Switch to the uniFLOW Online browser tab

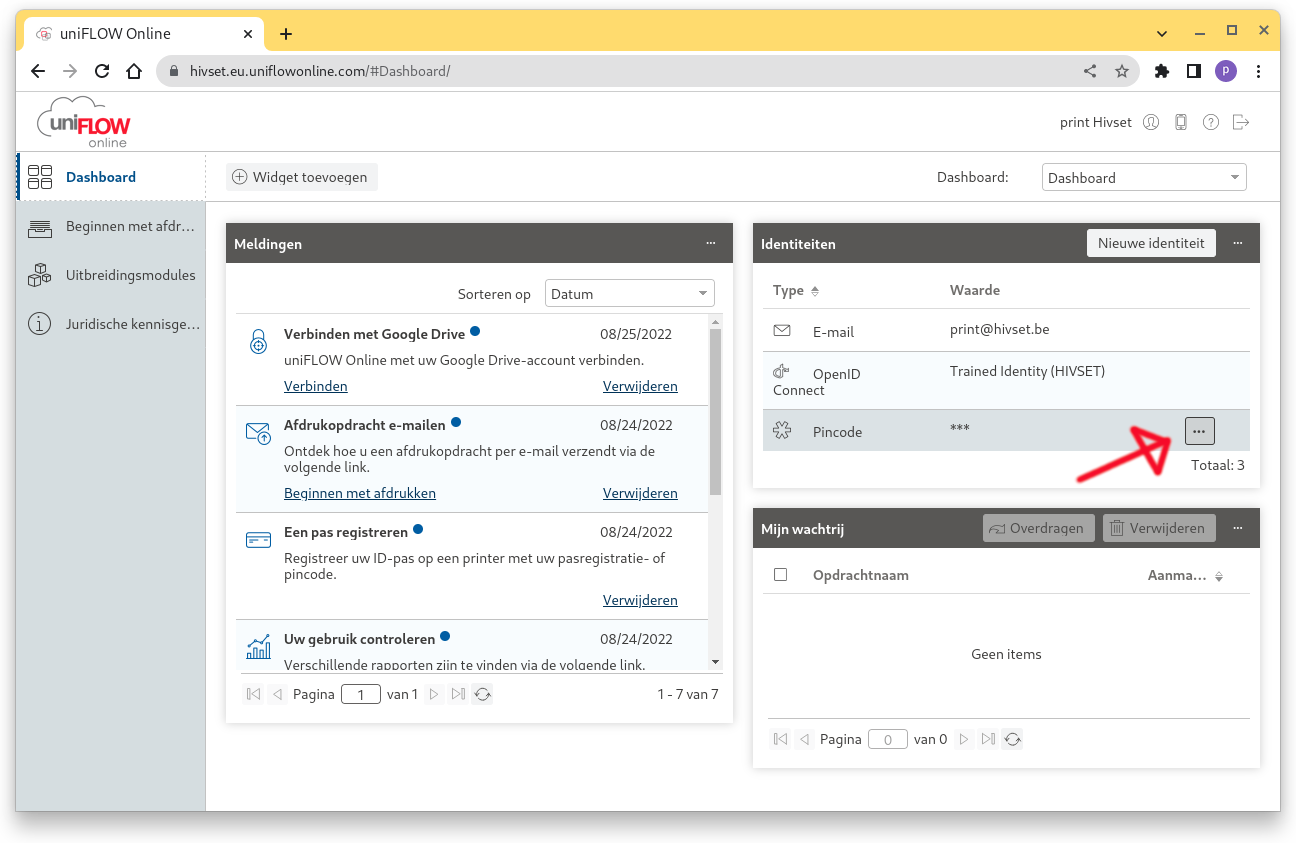pyautogui.click(x=144, y=34)
